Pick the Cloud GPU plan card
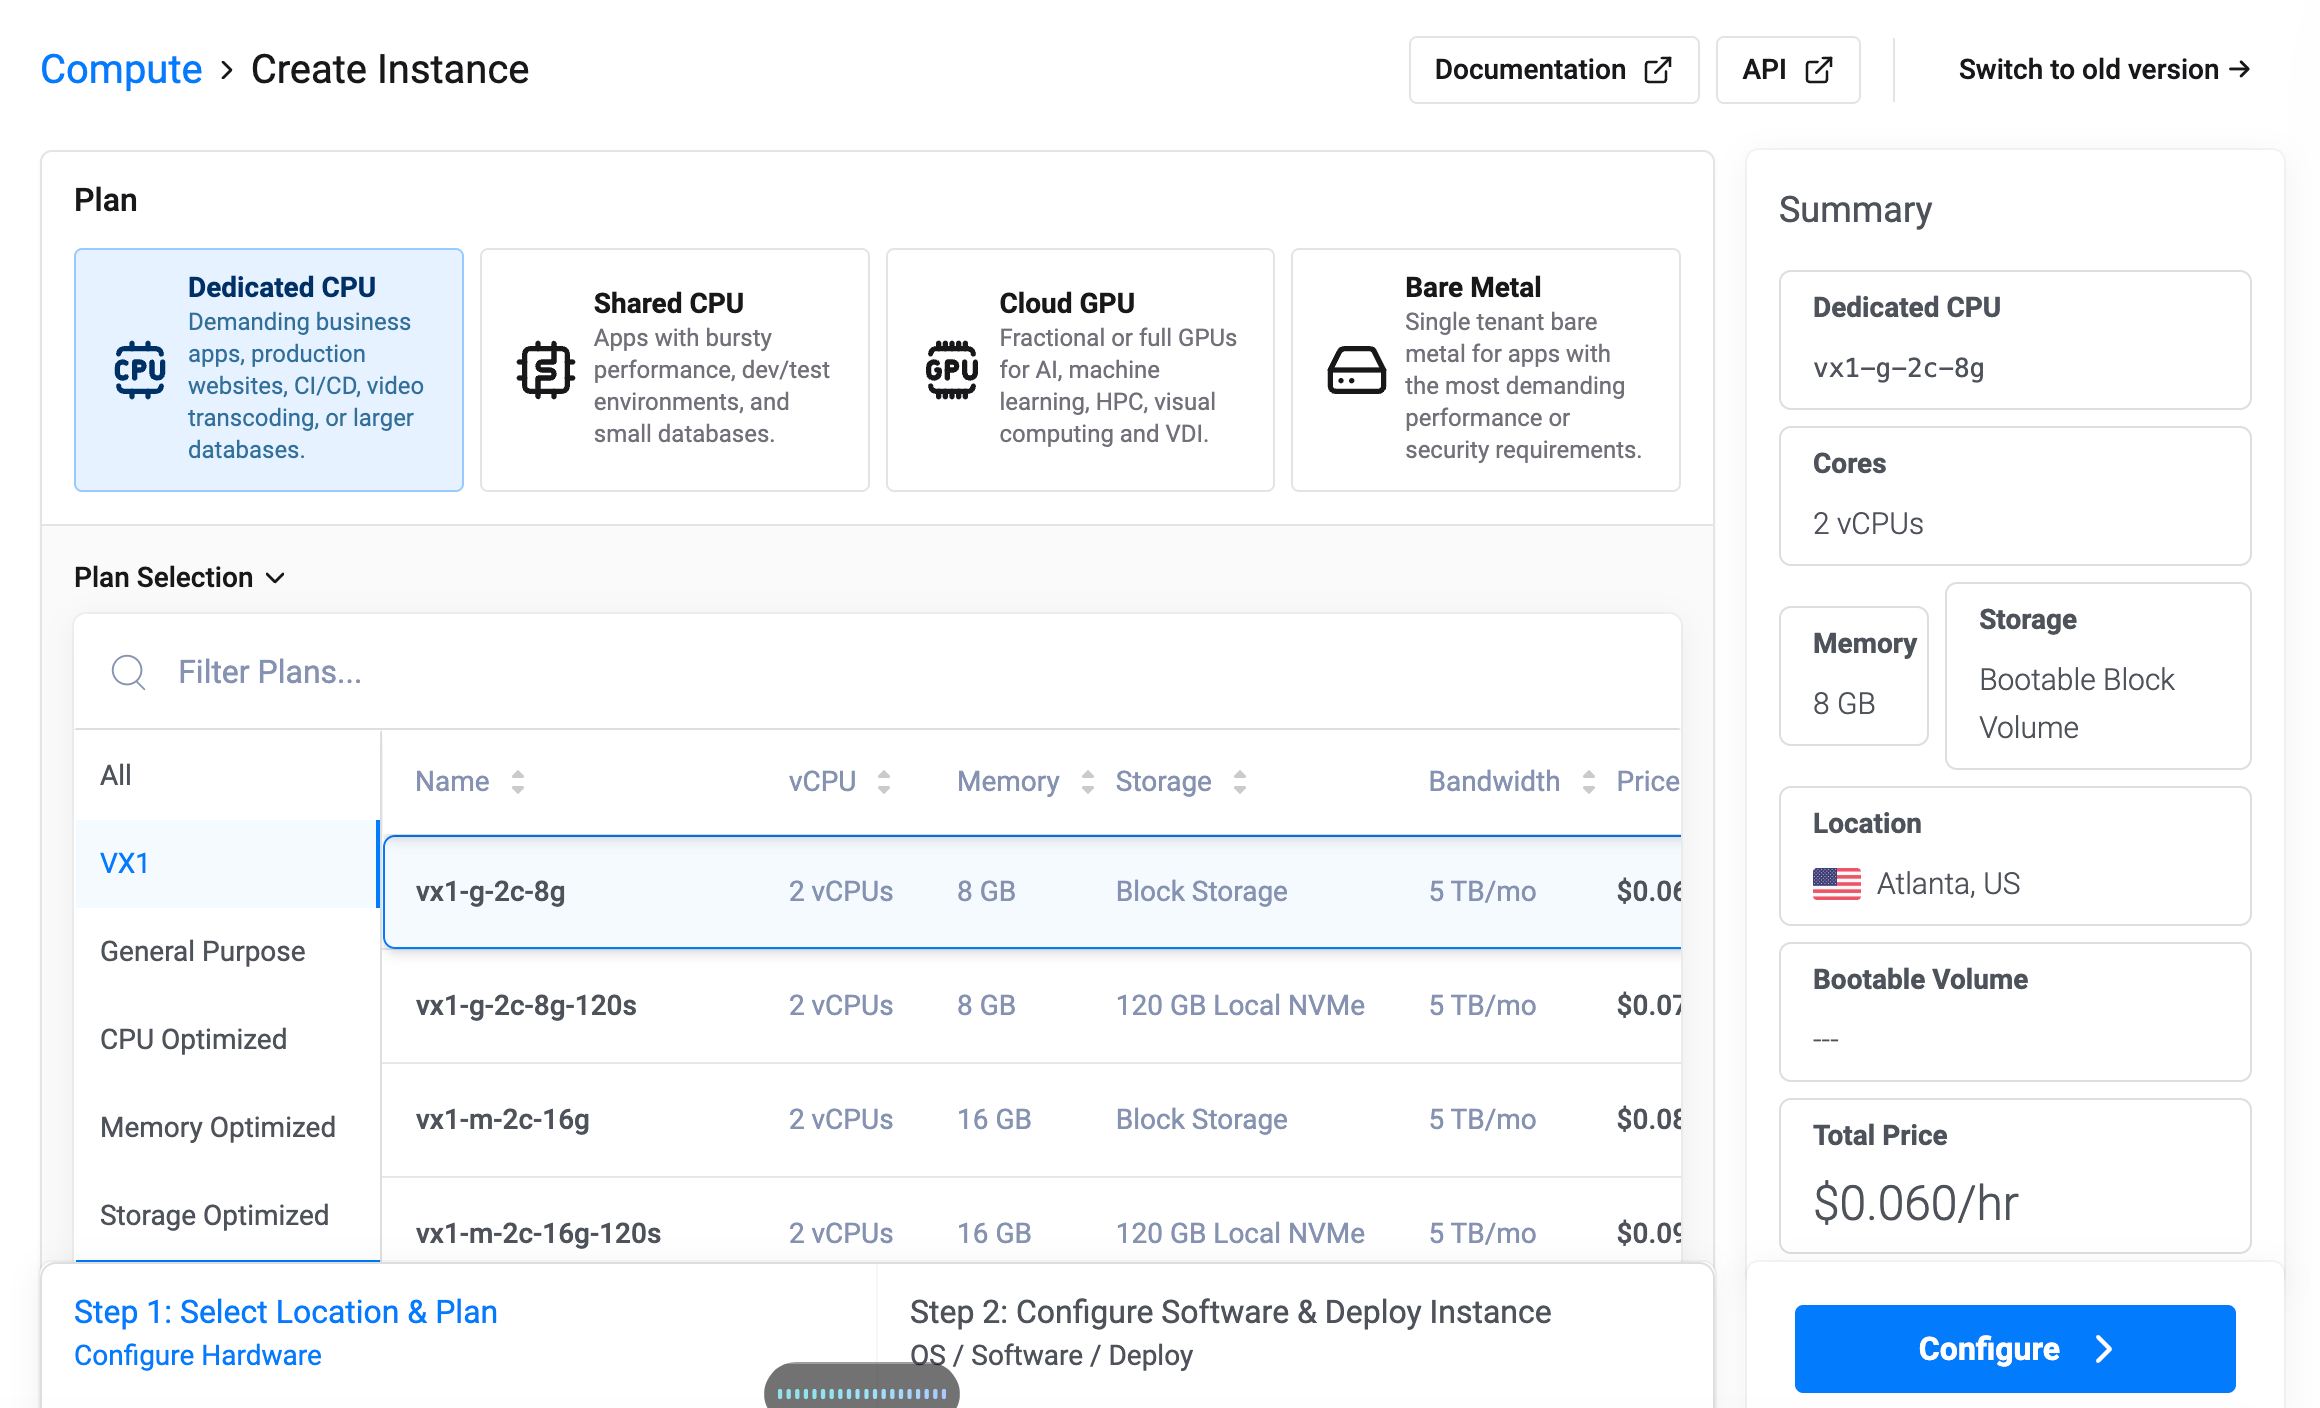The width and height of the screenshot is (2320, 1408). coord(1080,369)
